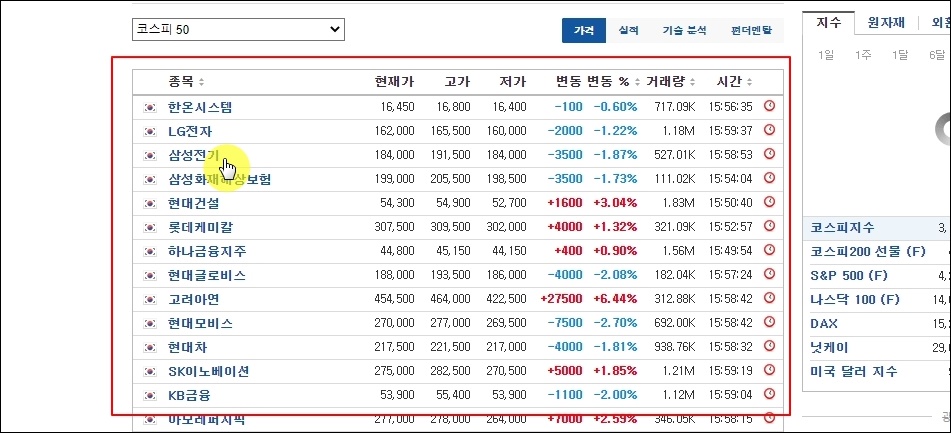Image resolution: width=951 pixels, height=433 pixels.
Task: Click the 현재가 column header
Action: 394,82
